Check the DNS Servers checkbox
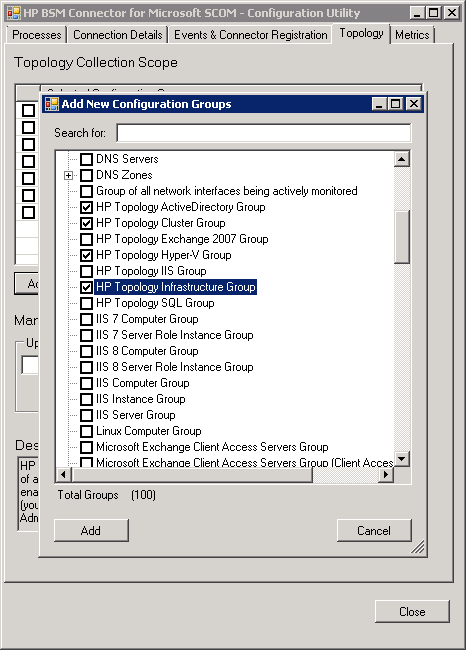This screenshot has height=650, width=466. [86, 159]
